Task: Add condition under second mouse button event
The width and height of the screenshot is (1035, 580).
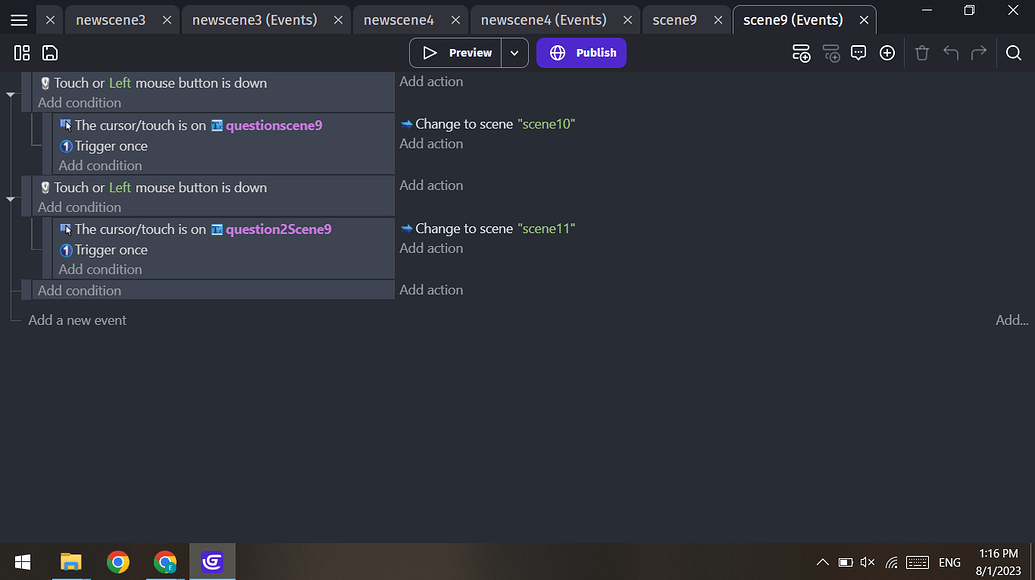Action: [79, 207]
